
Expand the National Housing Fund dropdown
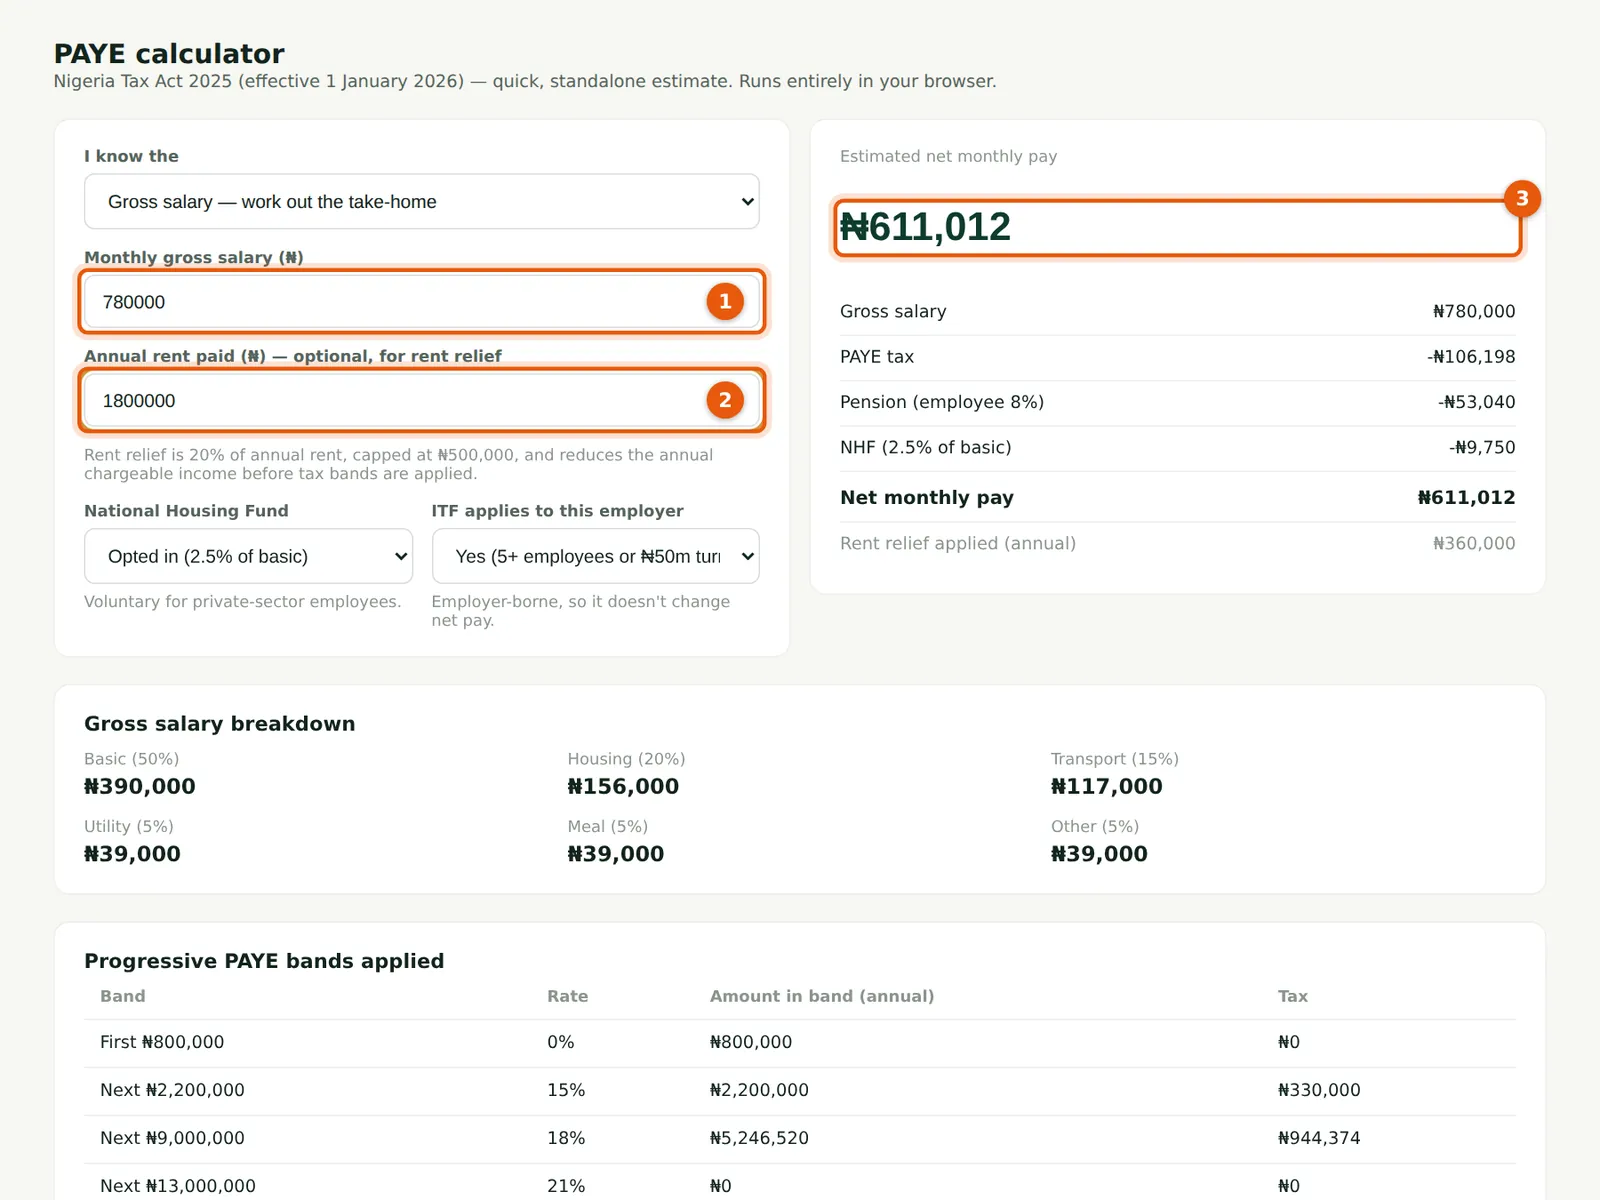click(248, 556)
